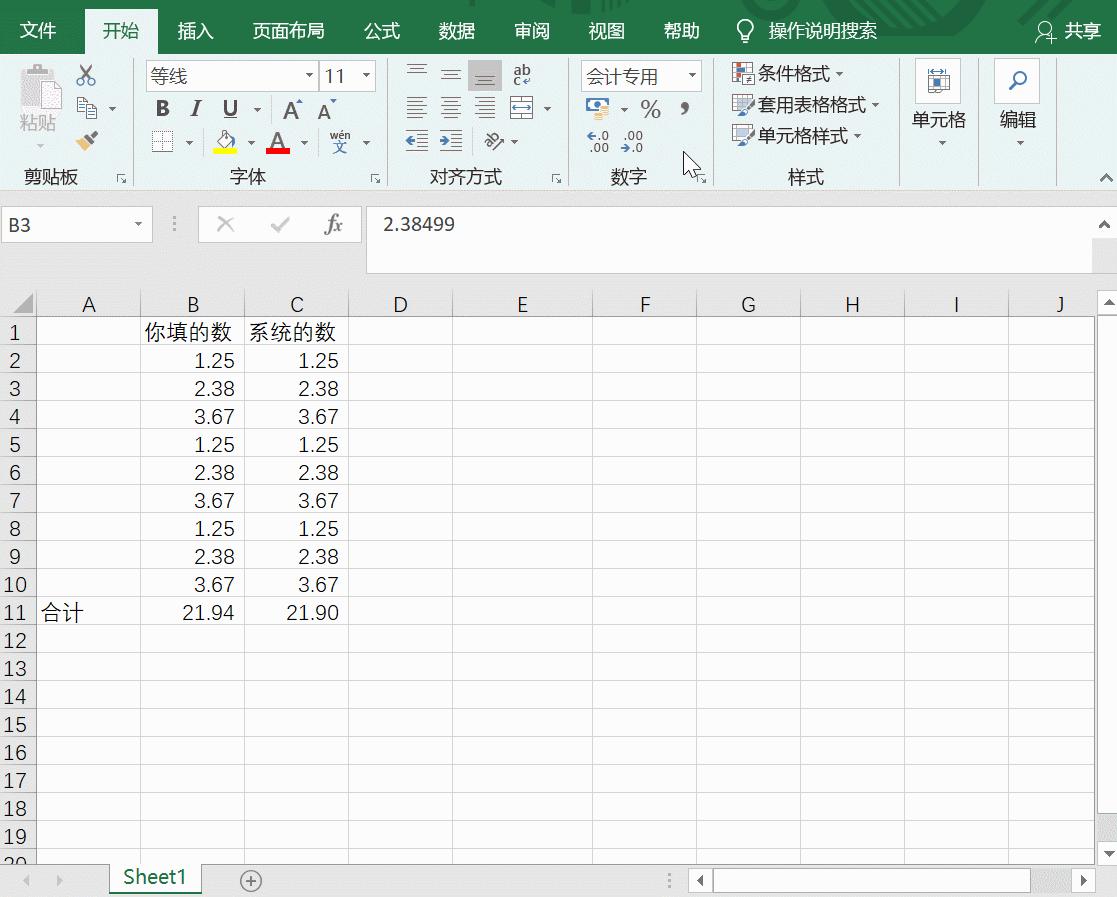Click the decrease decimal places icon
This screenshot has width=1117, height=897.
630,140
